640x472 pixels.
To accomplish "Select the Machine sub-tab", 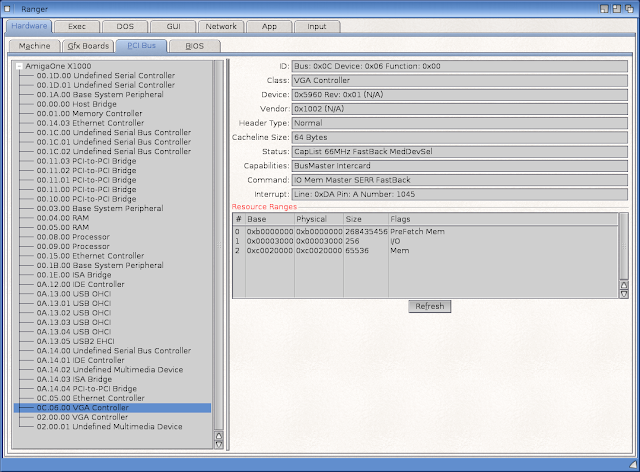I will pos(32,46).
